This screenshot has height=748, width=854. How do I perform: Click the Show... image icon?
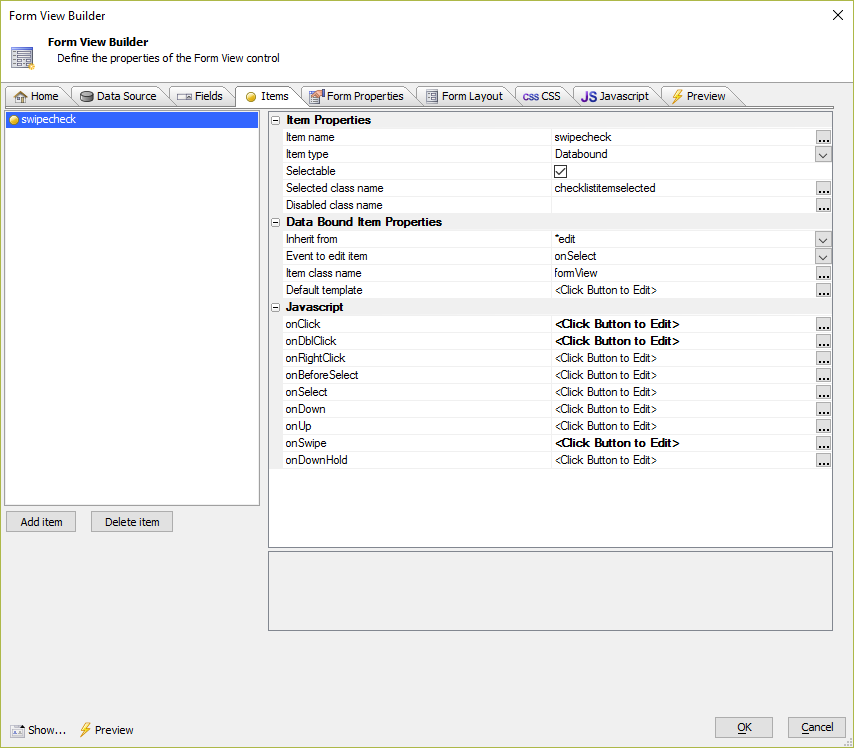pos(17,731)
